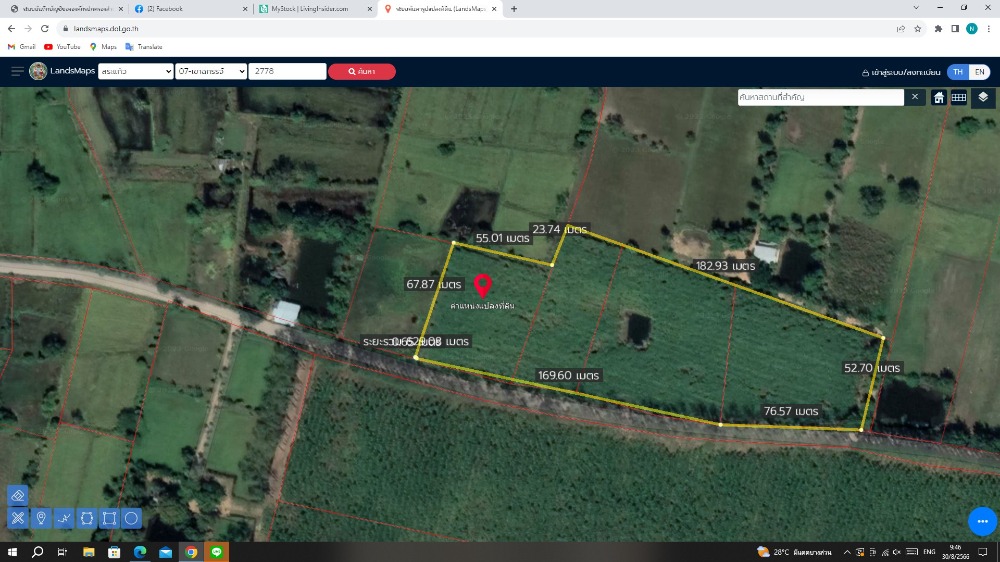Select the location pin marker tool
The height and width of the screenshot is (562, 1000).
pos(41,518)
